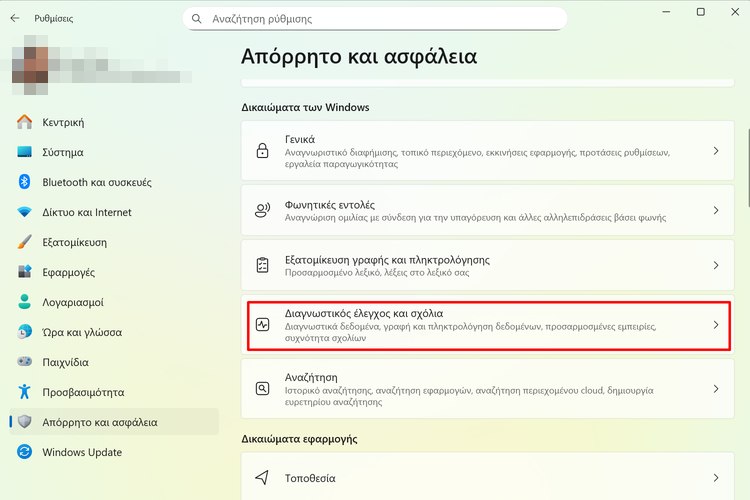This screenshot has width=750, height=500.
Task: Open Φωνητικές εντολές via its chevron
Action: pos(716,211)
